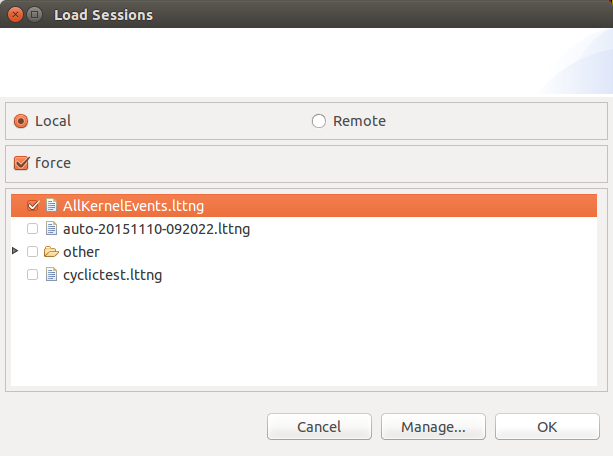This screenshot has height=456, width=613.
Task: Expand the 'other' folder tree node
Action: pos(15,252)
